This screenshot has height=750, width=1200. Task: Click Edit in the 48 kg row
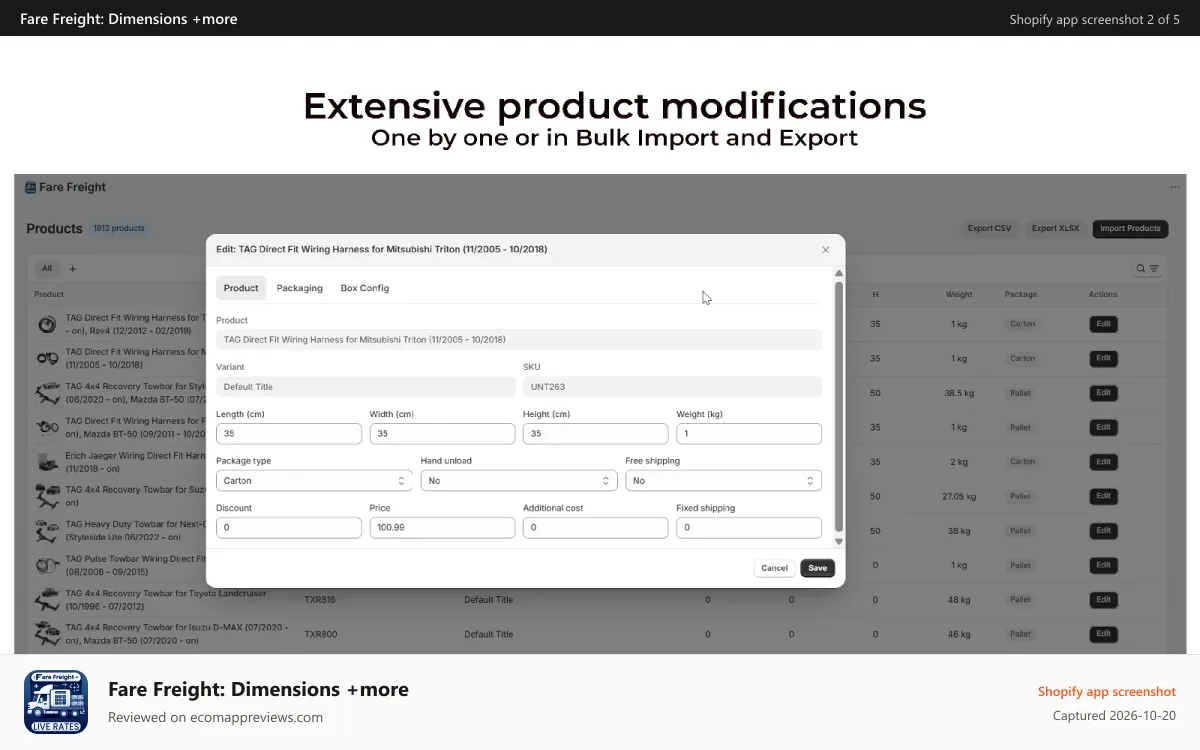coord(1103,600)
